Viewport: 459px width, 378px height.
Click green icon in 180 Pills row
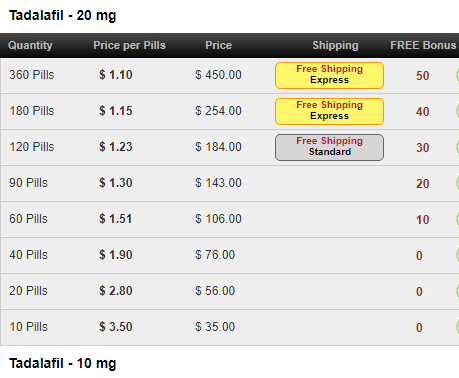pos(457,111)
